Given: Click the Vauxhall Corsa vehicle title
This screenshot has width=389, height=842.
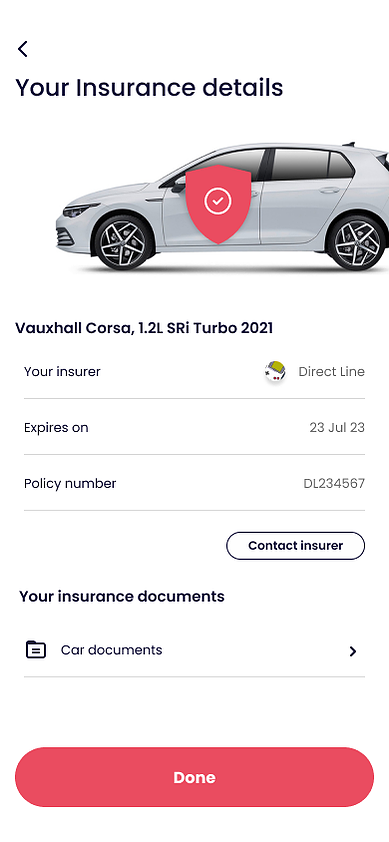Looking at the screenshot, I should coord(144,328).
